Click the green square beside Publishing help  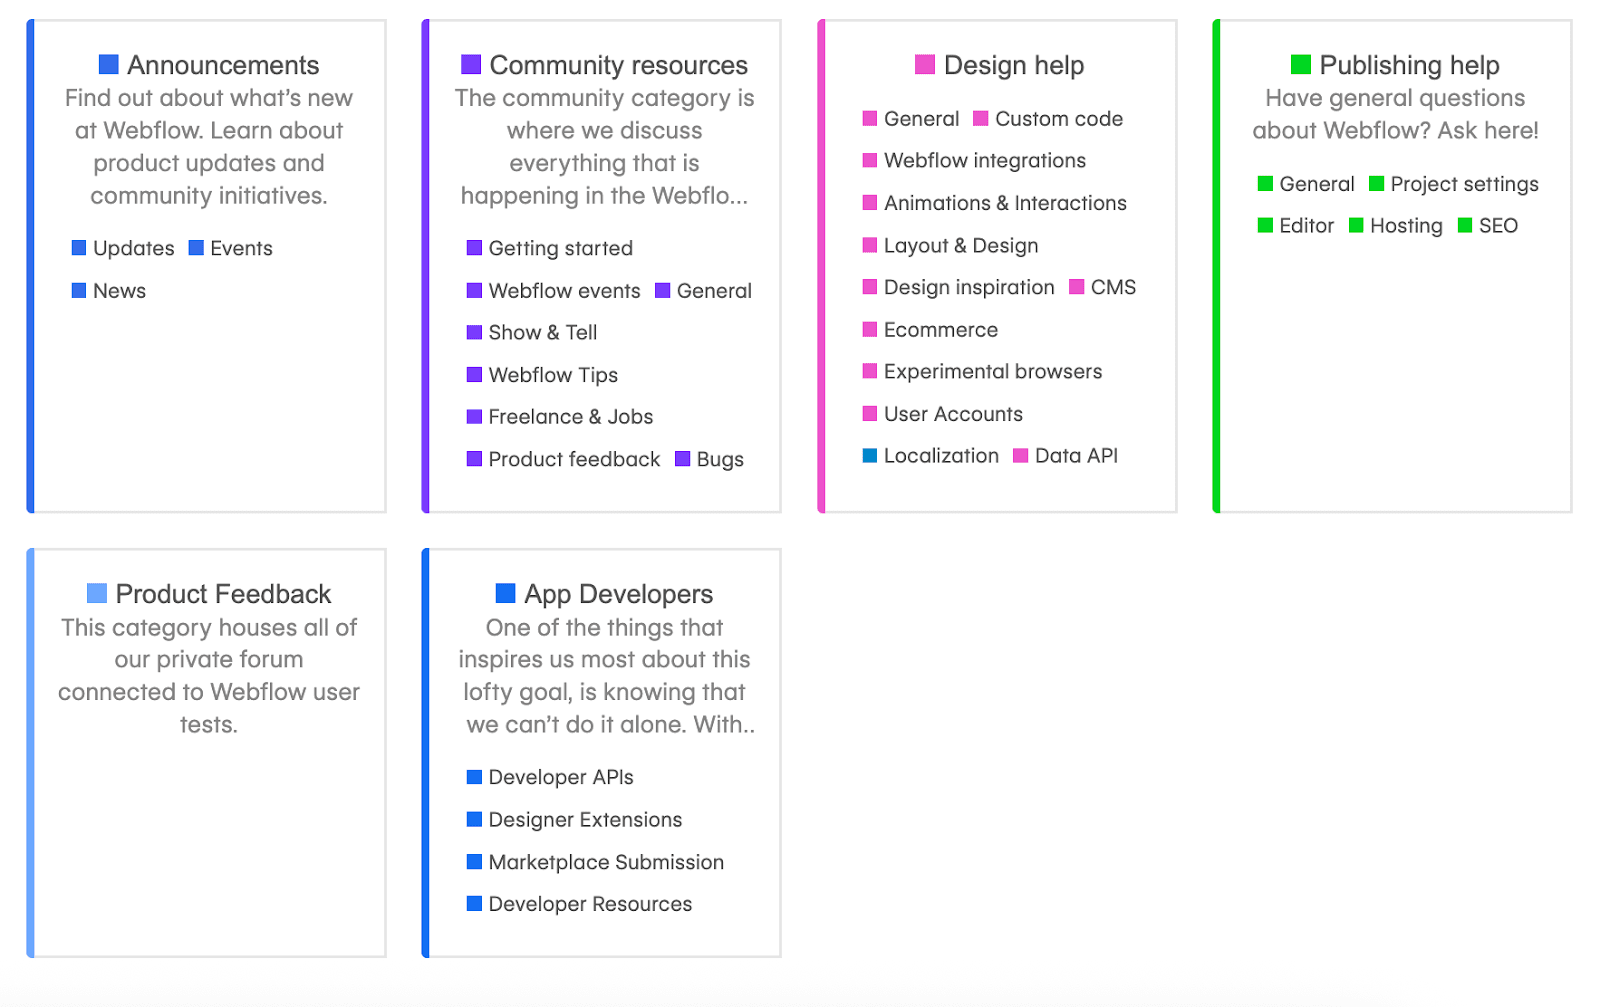pyautogui.click(x=1301, y=65)
